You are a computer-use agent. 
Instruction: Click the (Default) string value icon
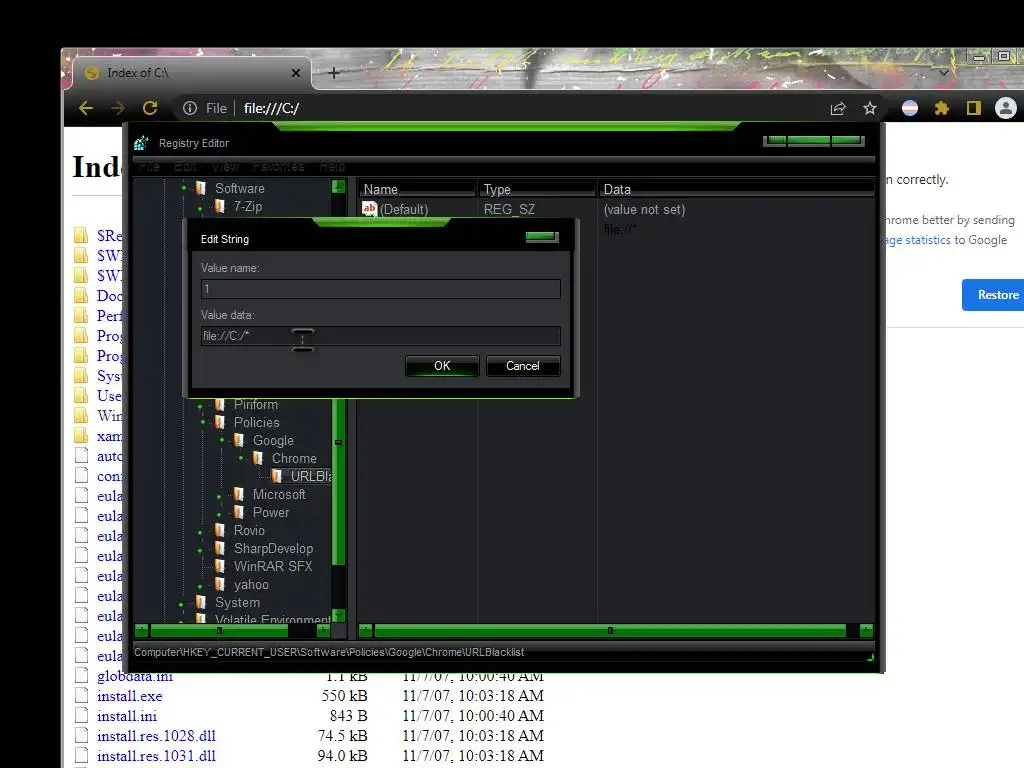(x=370, y=209)
